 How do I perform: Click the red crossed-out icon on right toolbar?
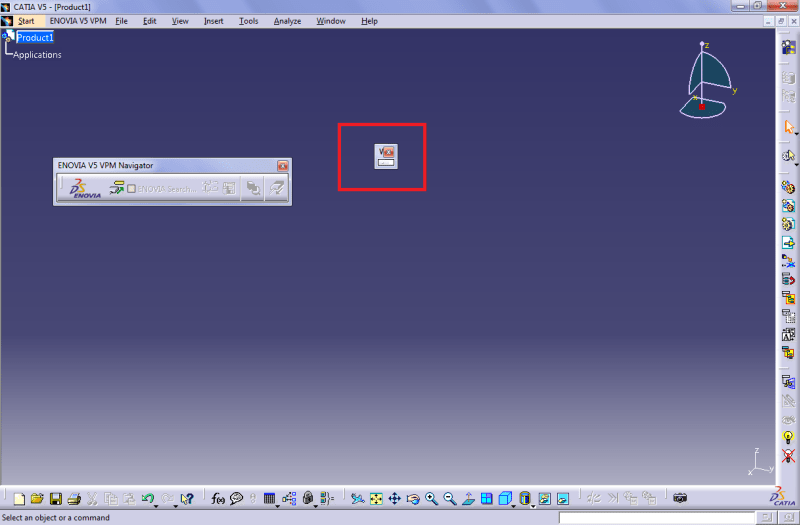coord(788,456)
